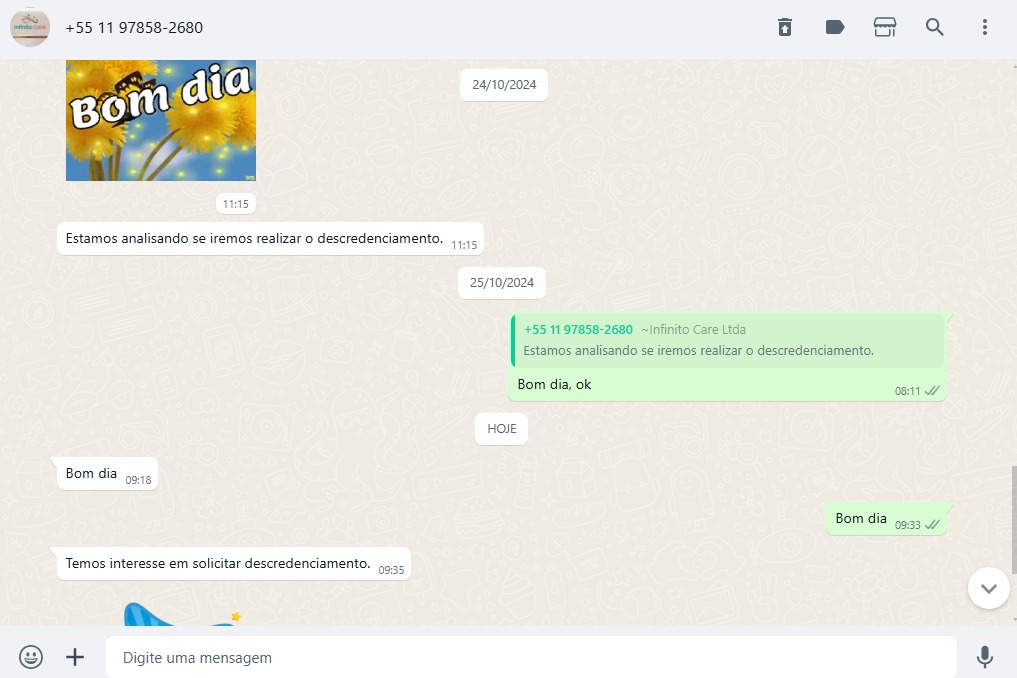Click quoted reply from Infinito Care Ltda

click(726, 341)
